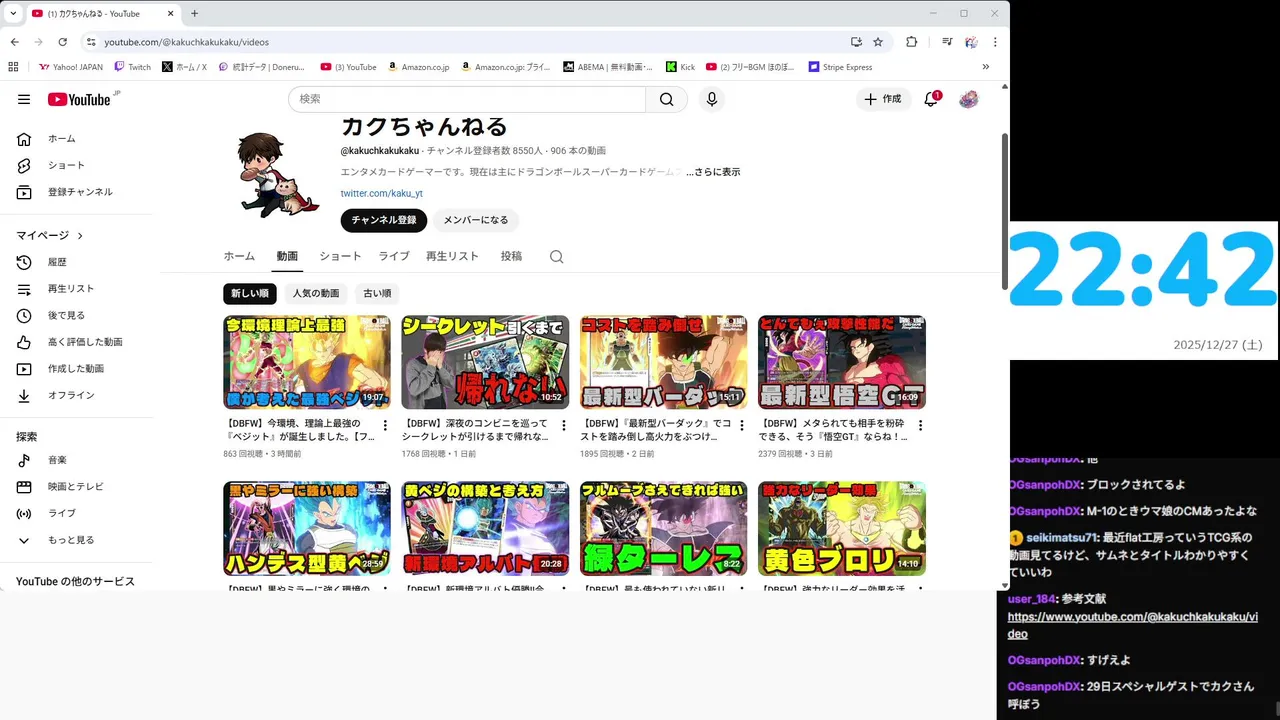Open Chrome three-dot menu
This screenshot has height=720, width=1280.
tap(995, 42)
